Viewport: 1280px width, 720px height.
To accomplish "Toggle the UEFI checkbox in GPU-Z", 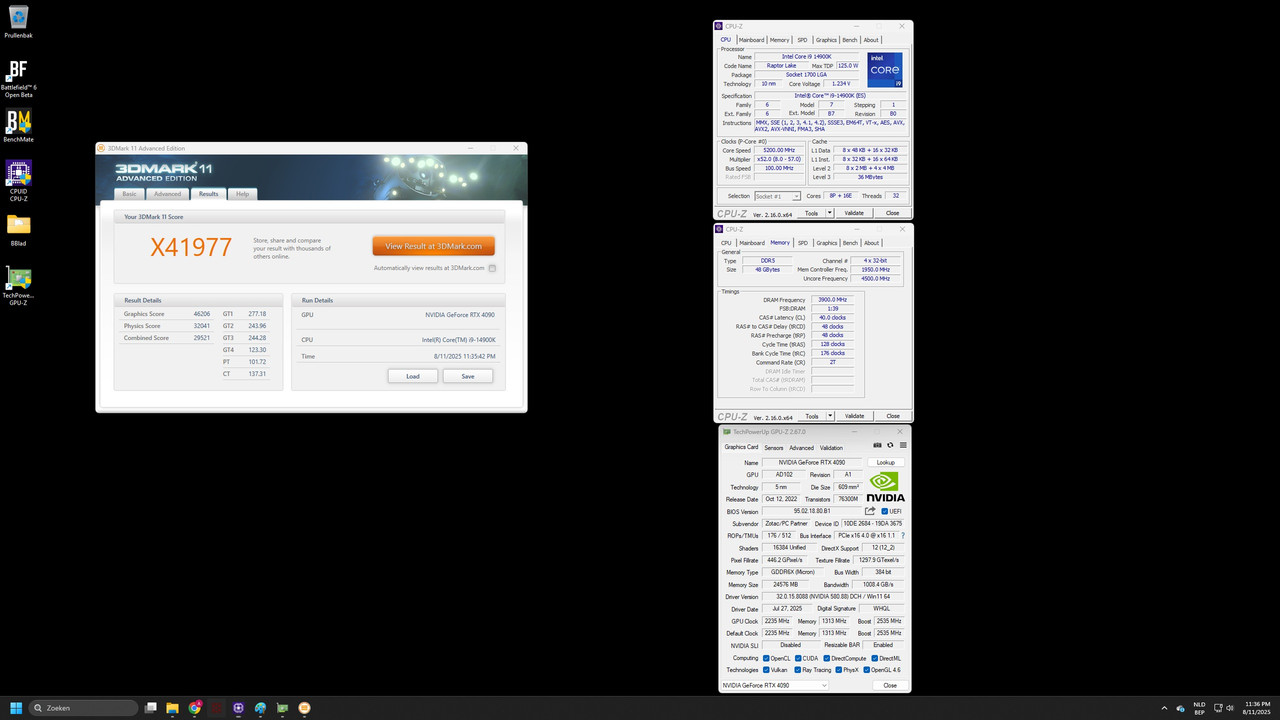I will click(x=884, y=511).
